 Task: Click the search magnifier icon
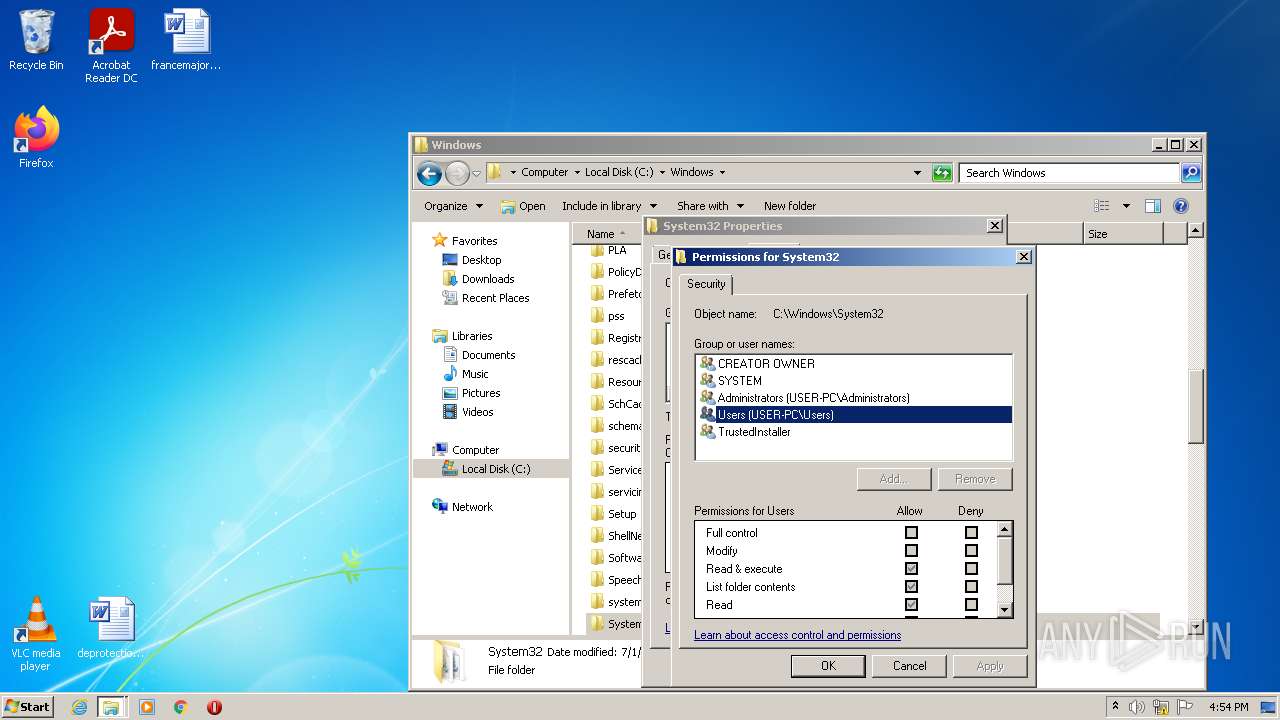point(1190,173)
